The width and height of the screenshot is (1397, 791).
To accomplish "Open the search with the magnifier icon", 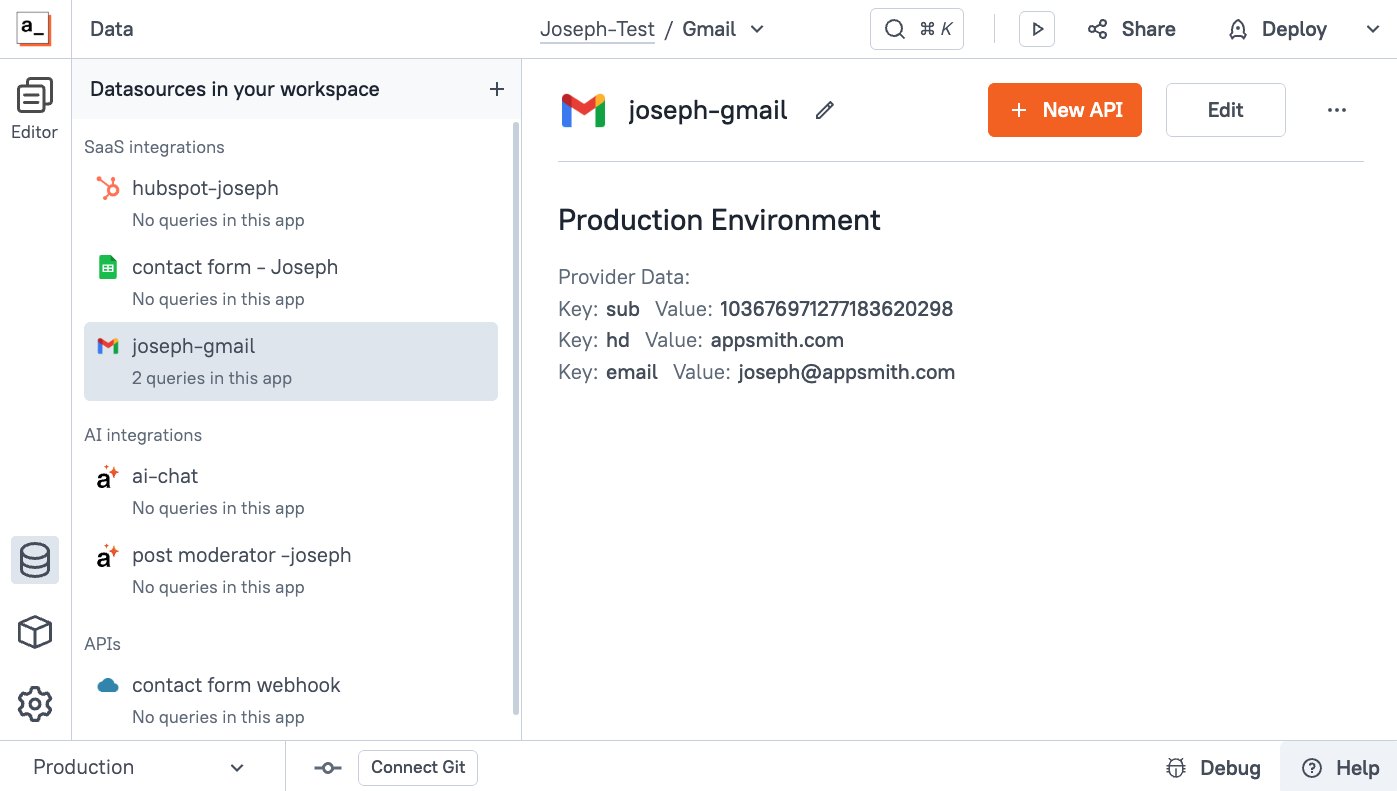I will (x=894, y=29).
